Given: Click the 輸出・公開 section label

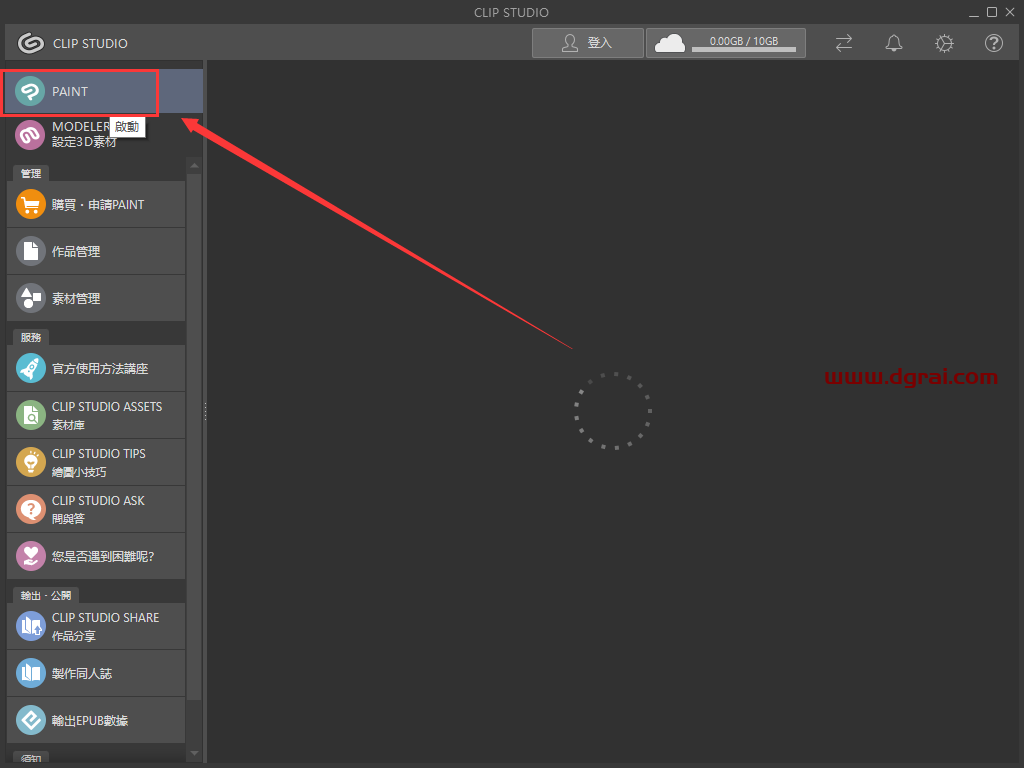Looking at the screenshot, I should point(46,596).
